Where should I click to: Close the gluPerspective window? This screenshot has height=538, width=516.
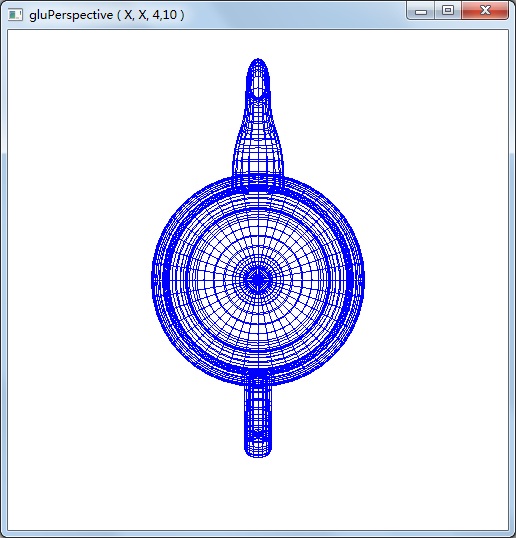(485, 11)
